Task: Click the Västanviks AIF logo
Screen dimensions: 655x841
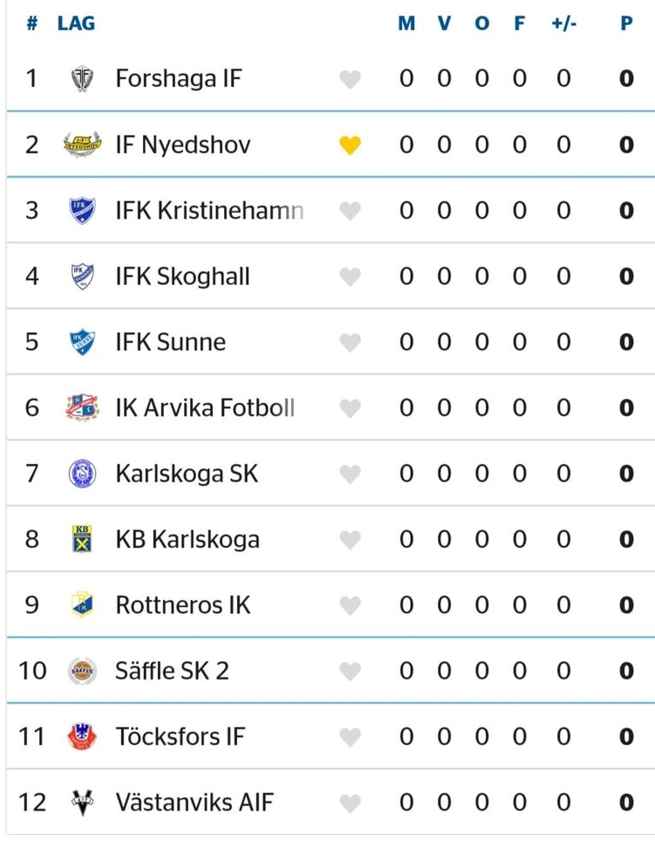Action: (x=82, y=803)
